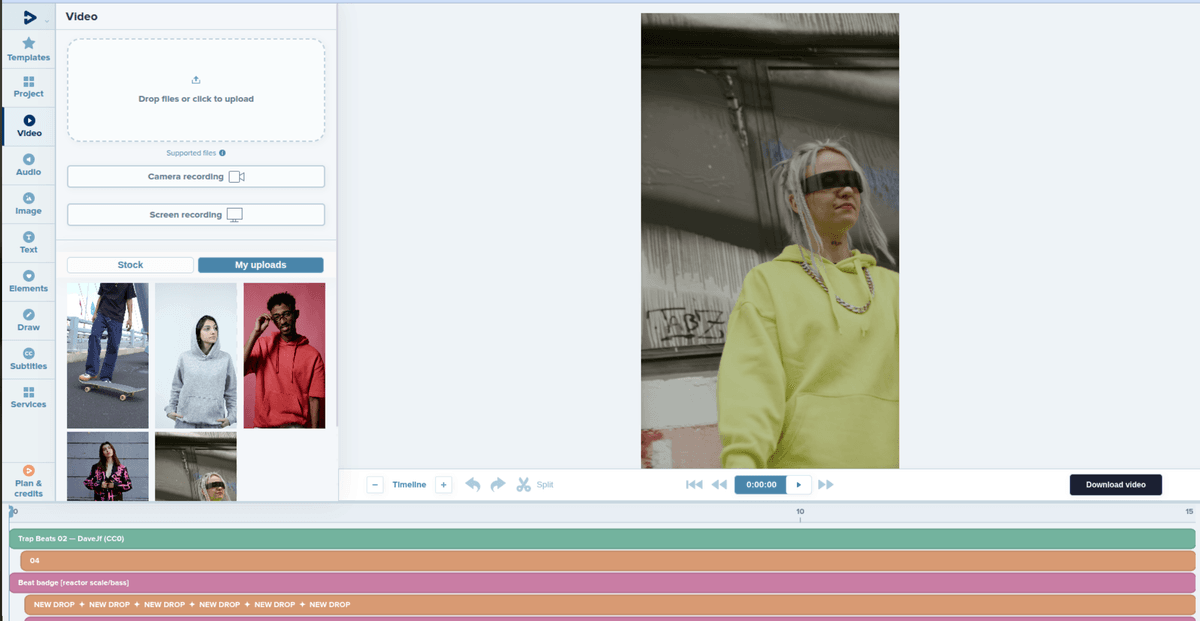Click the 10 second timeline ruler mark

tap(800, 513)
